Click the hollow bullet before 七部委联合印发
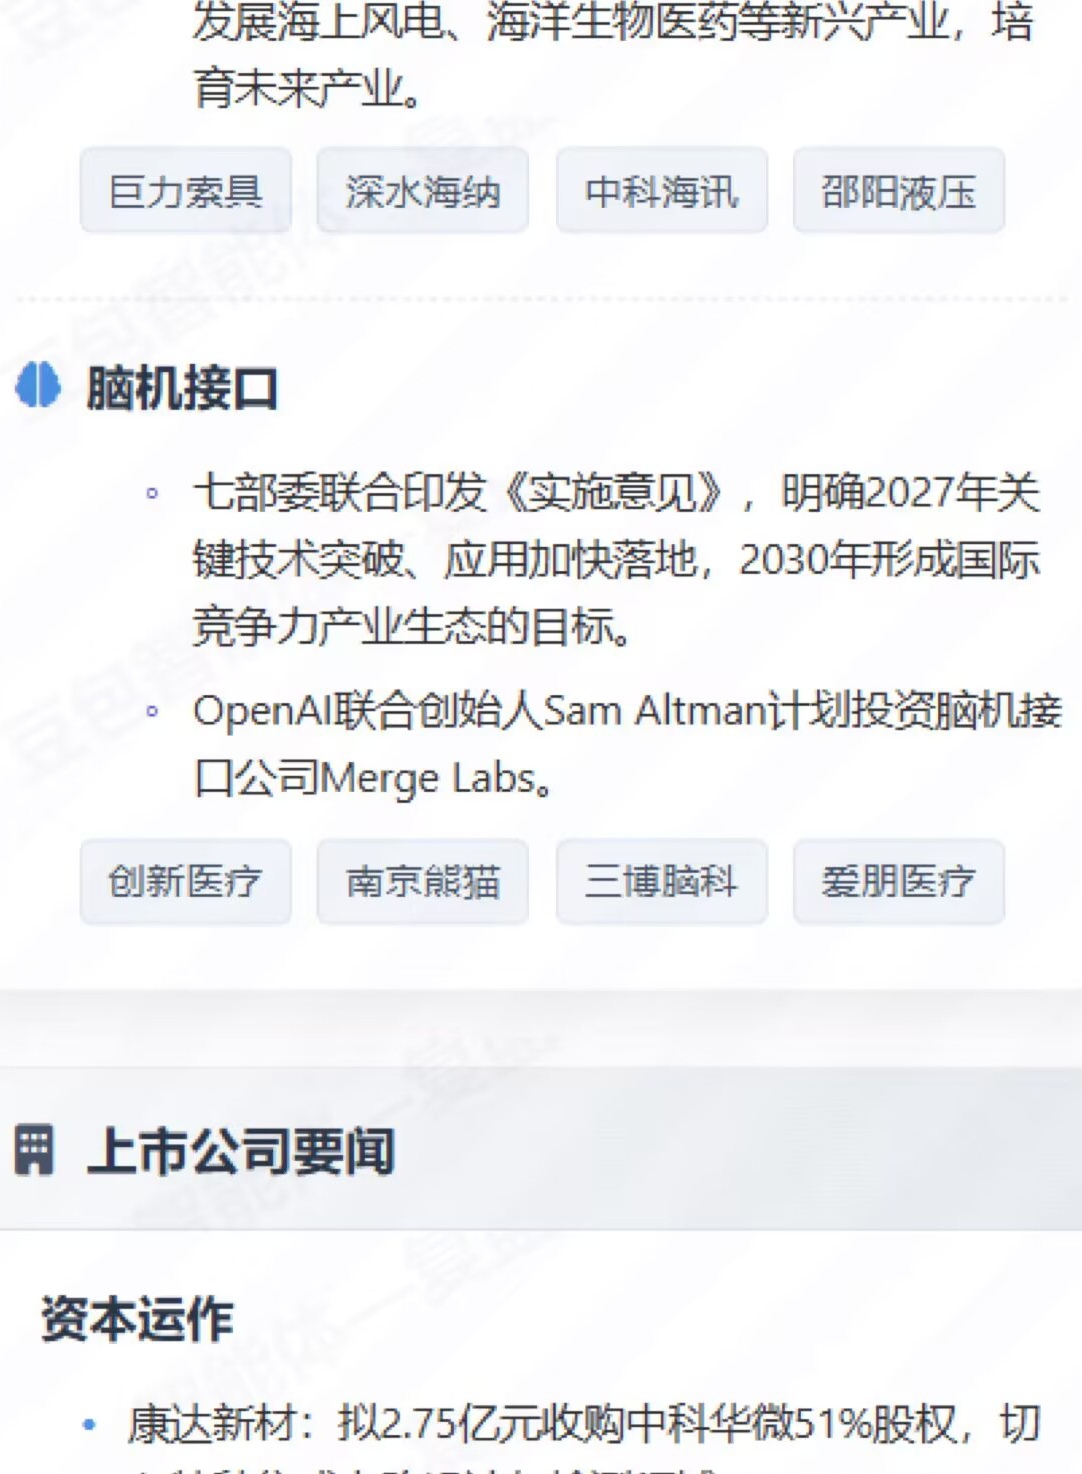The width and height of the screenshot is (1082, 1474). pos(152,493)
